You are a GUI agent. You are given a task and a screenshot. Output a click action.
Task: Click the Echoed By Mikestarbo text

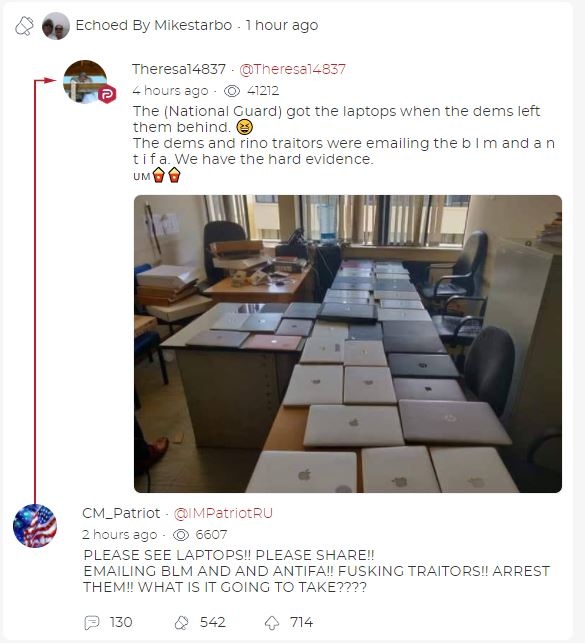tap(154, 25)
